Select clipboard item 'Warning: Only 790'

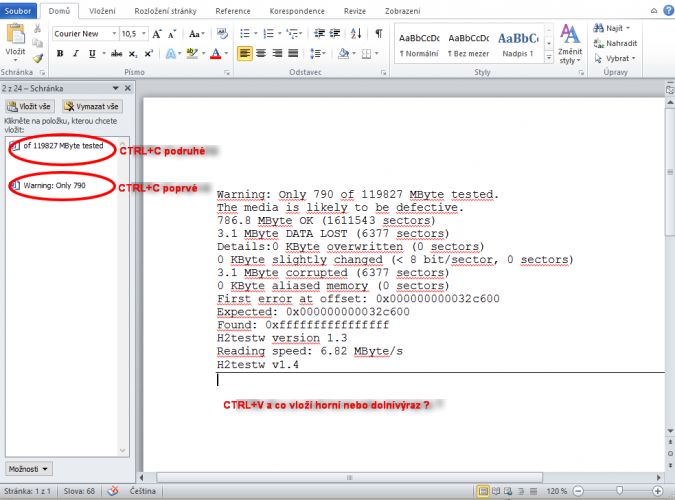pos(54,186)
